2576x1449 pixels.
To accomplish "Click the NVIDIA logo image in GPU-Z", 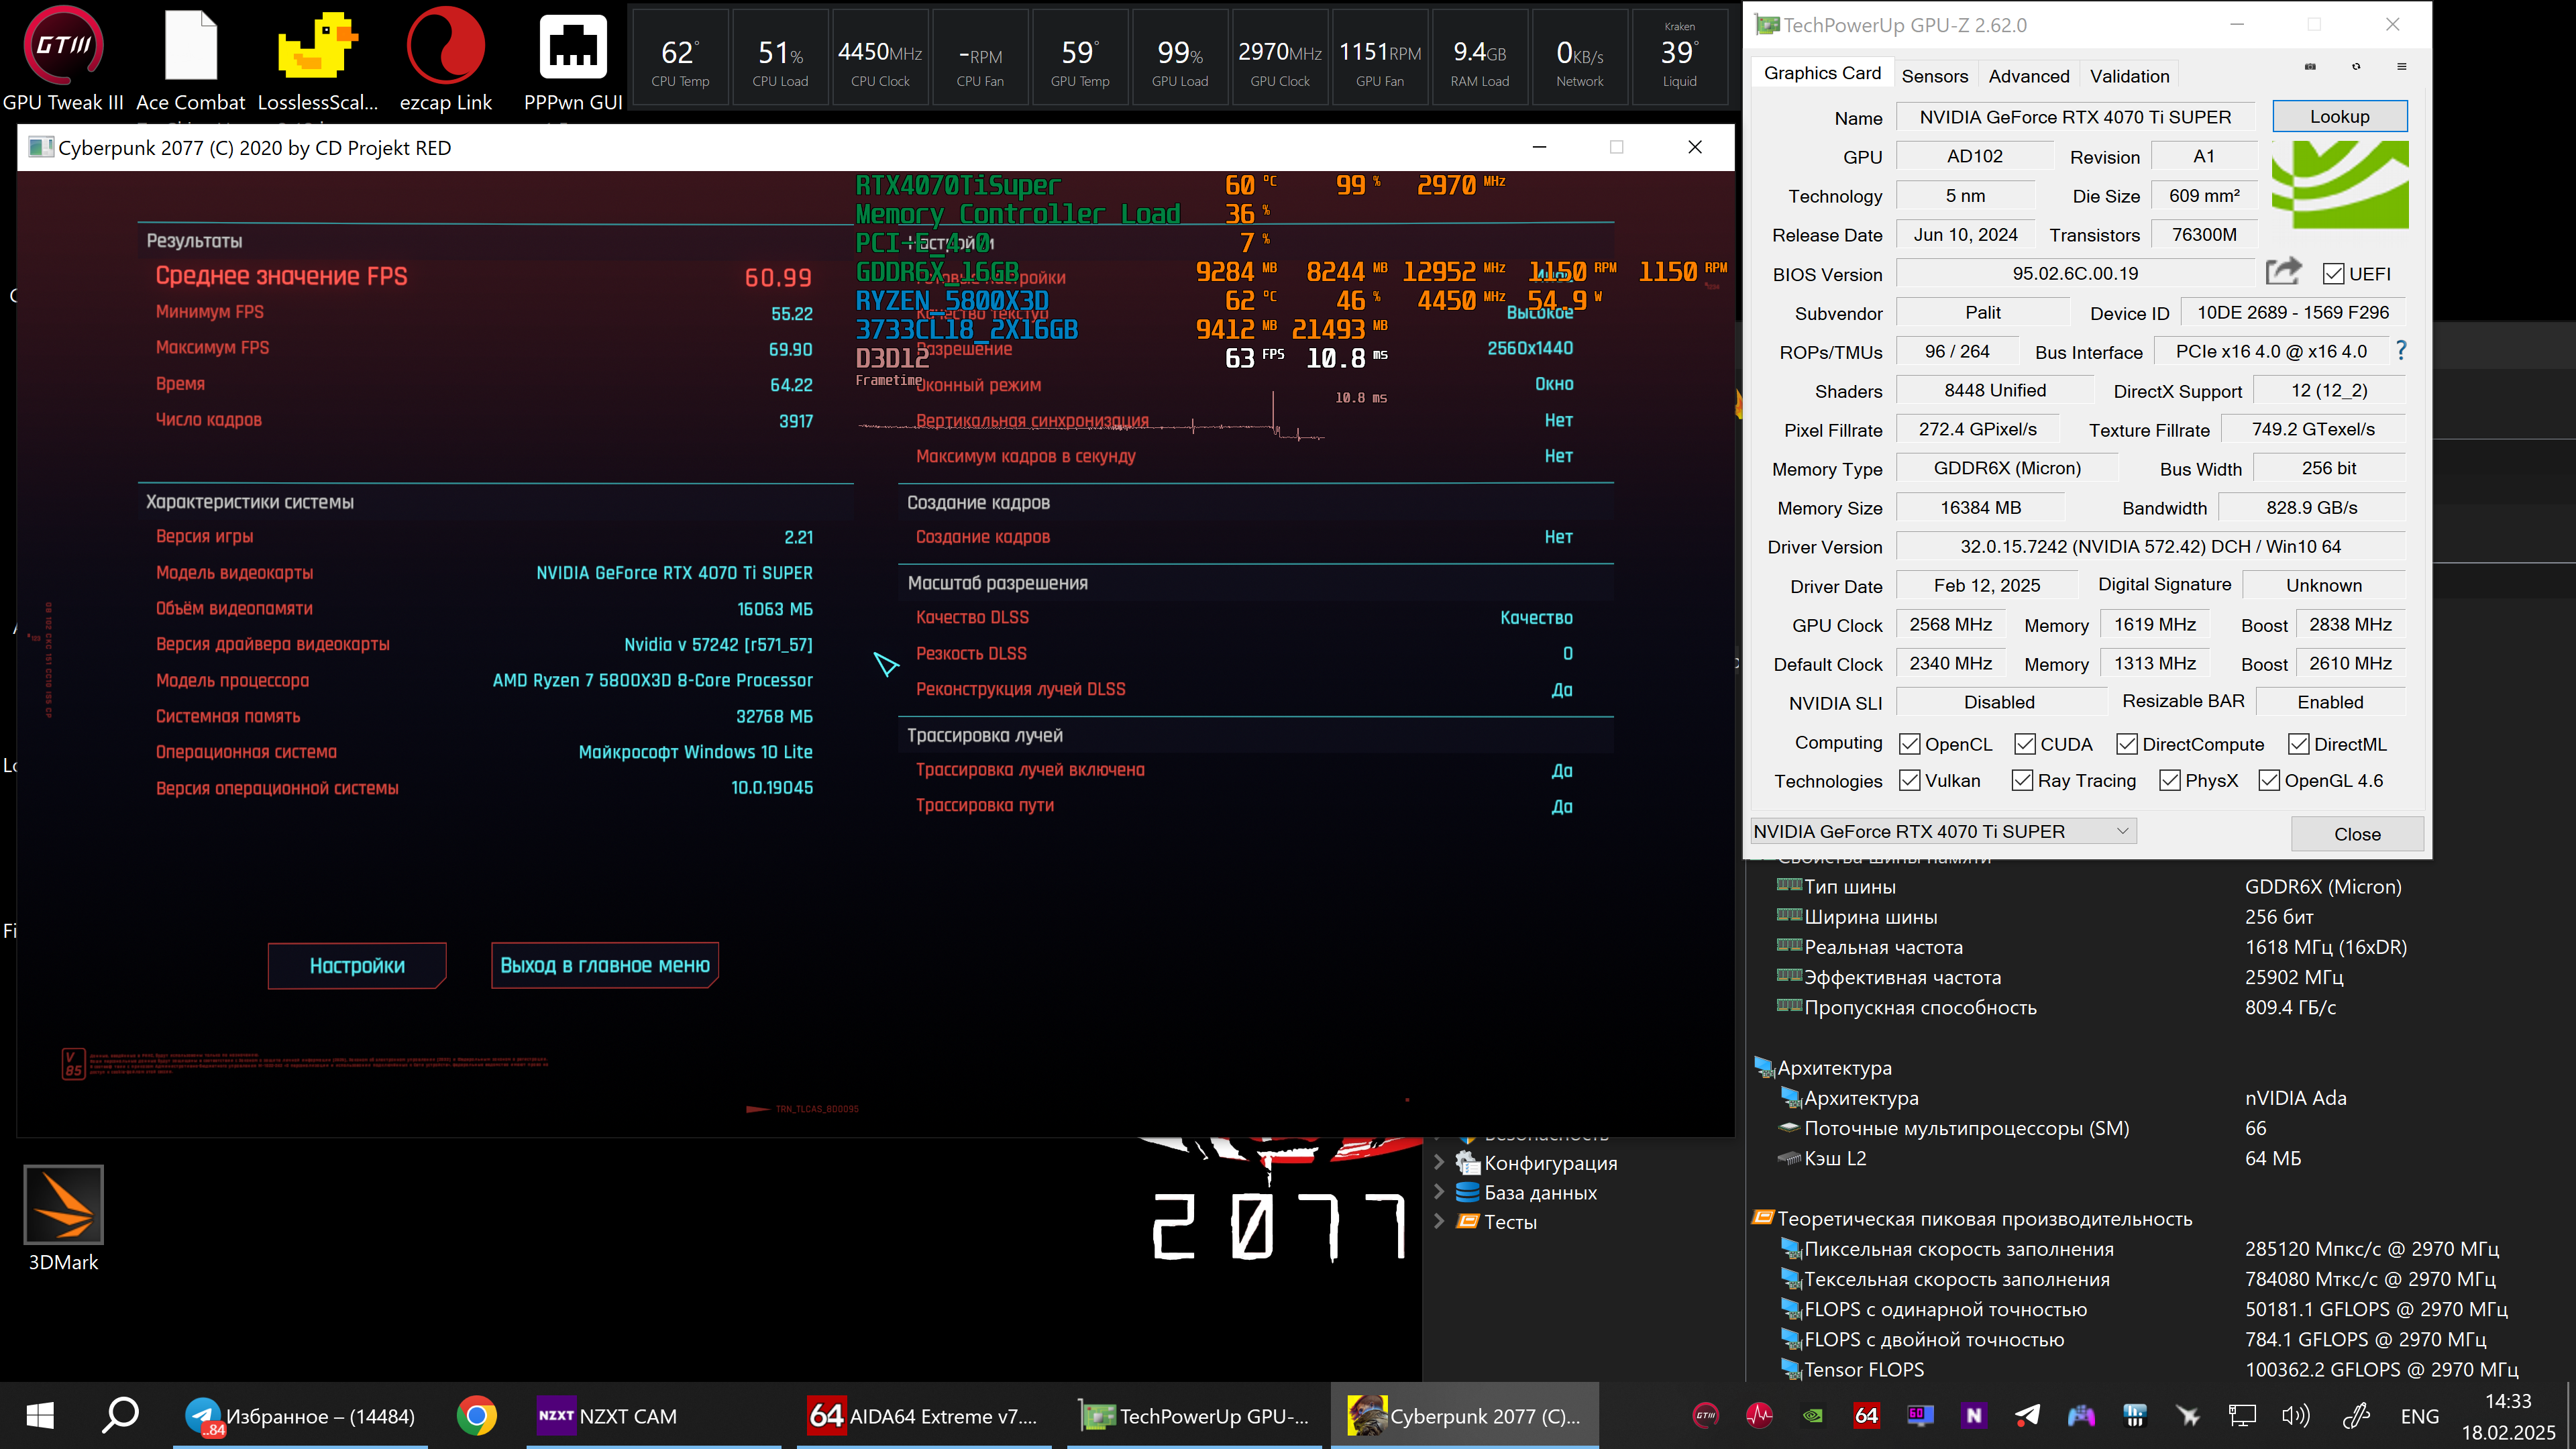I will 2340,185.
